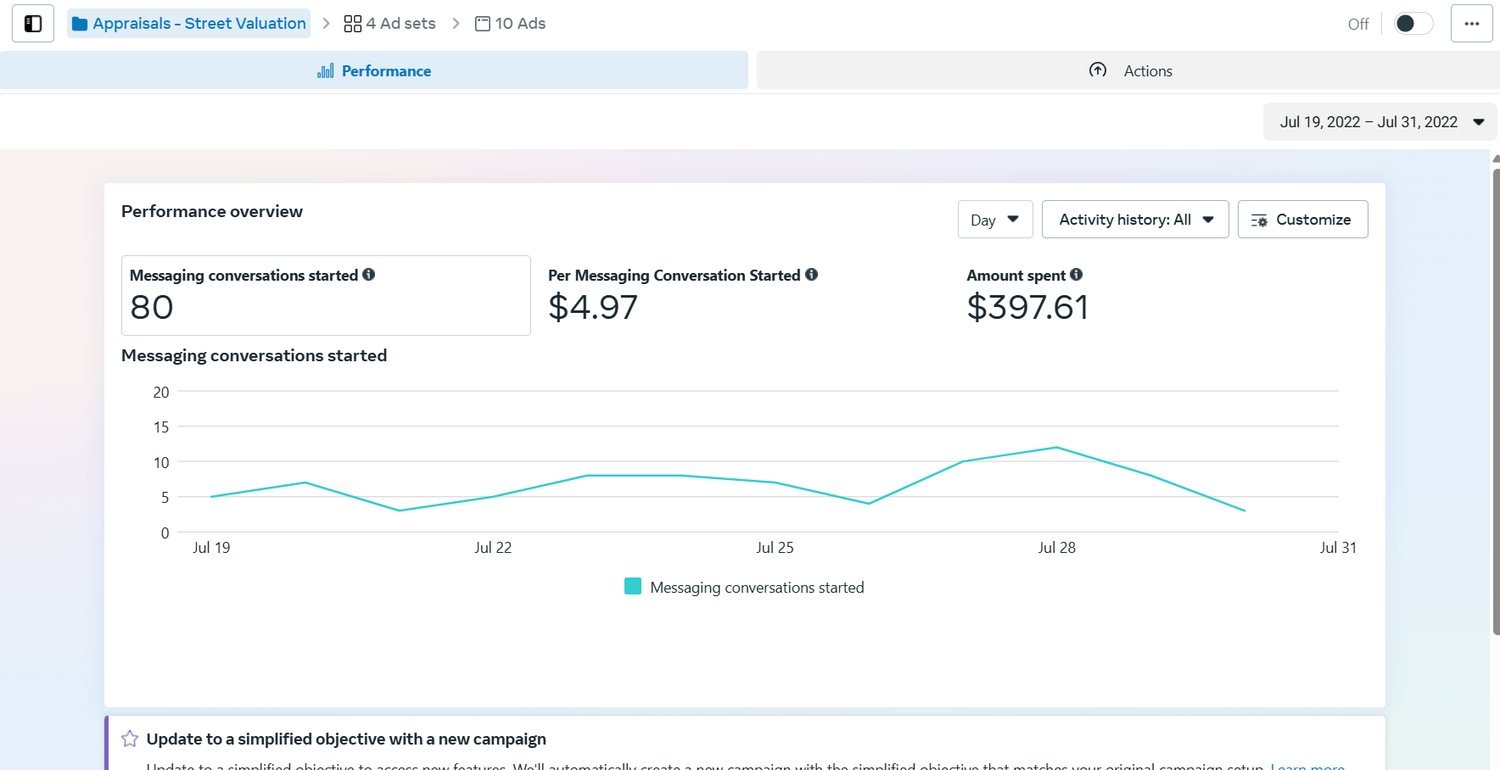The height and width of the screenshot is (770, 1500).
Task: Switch to the Actions tab
Action: 1128,71
